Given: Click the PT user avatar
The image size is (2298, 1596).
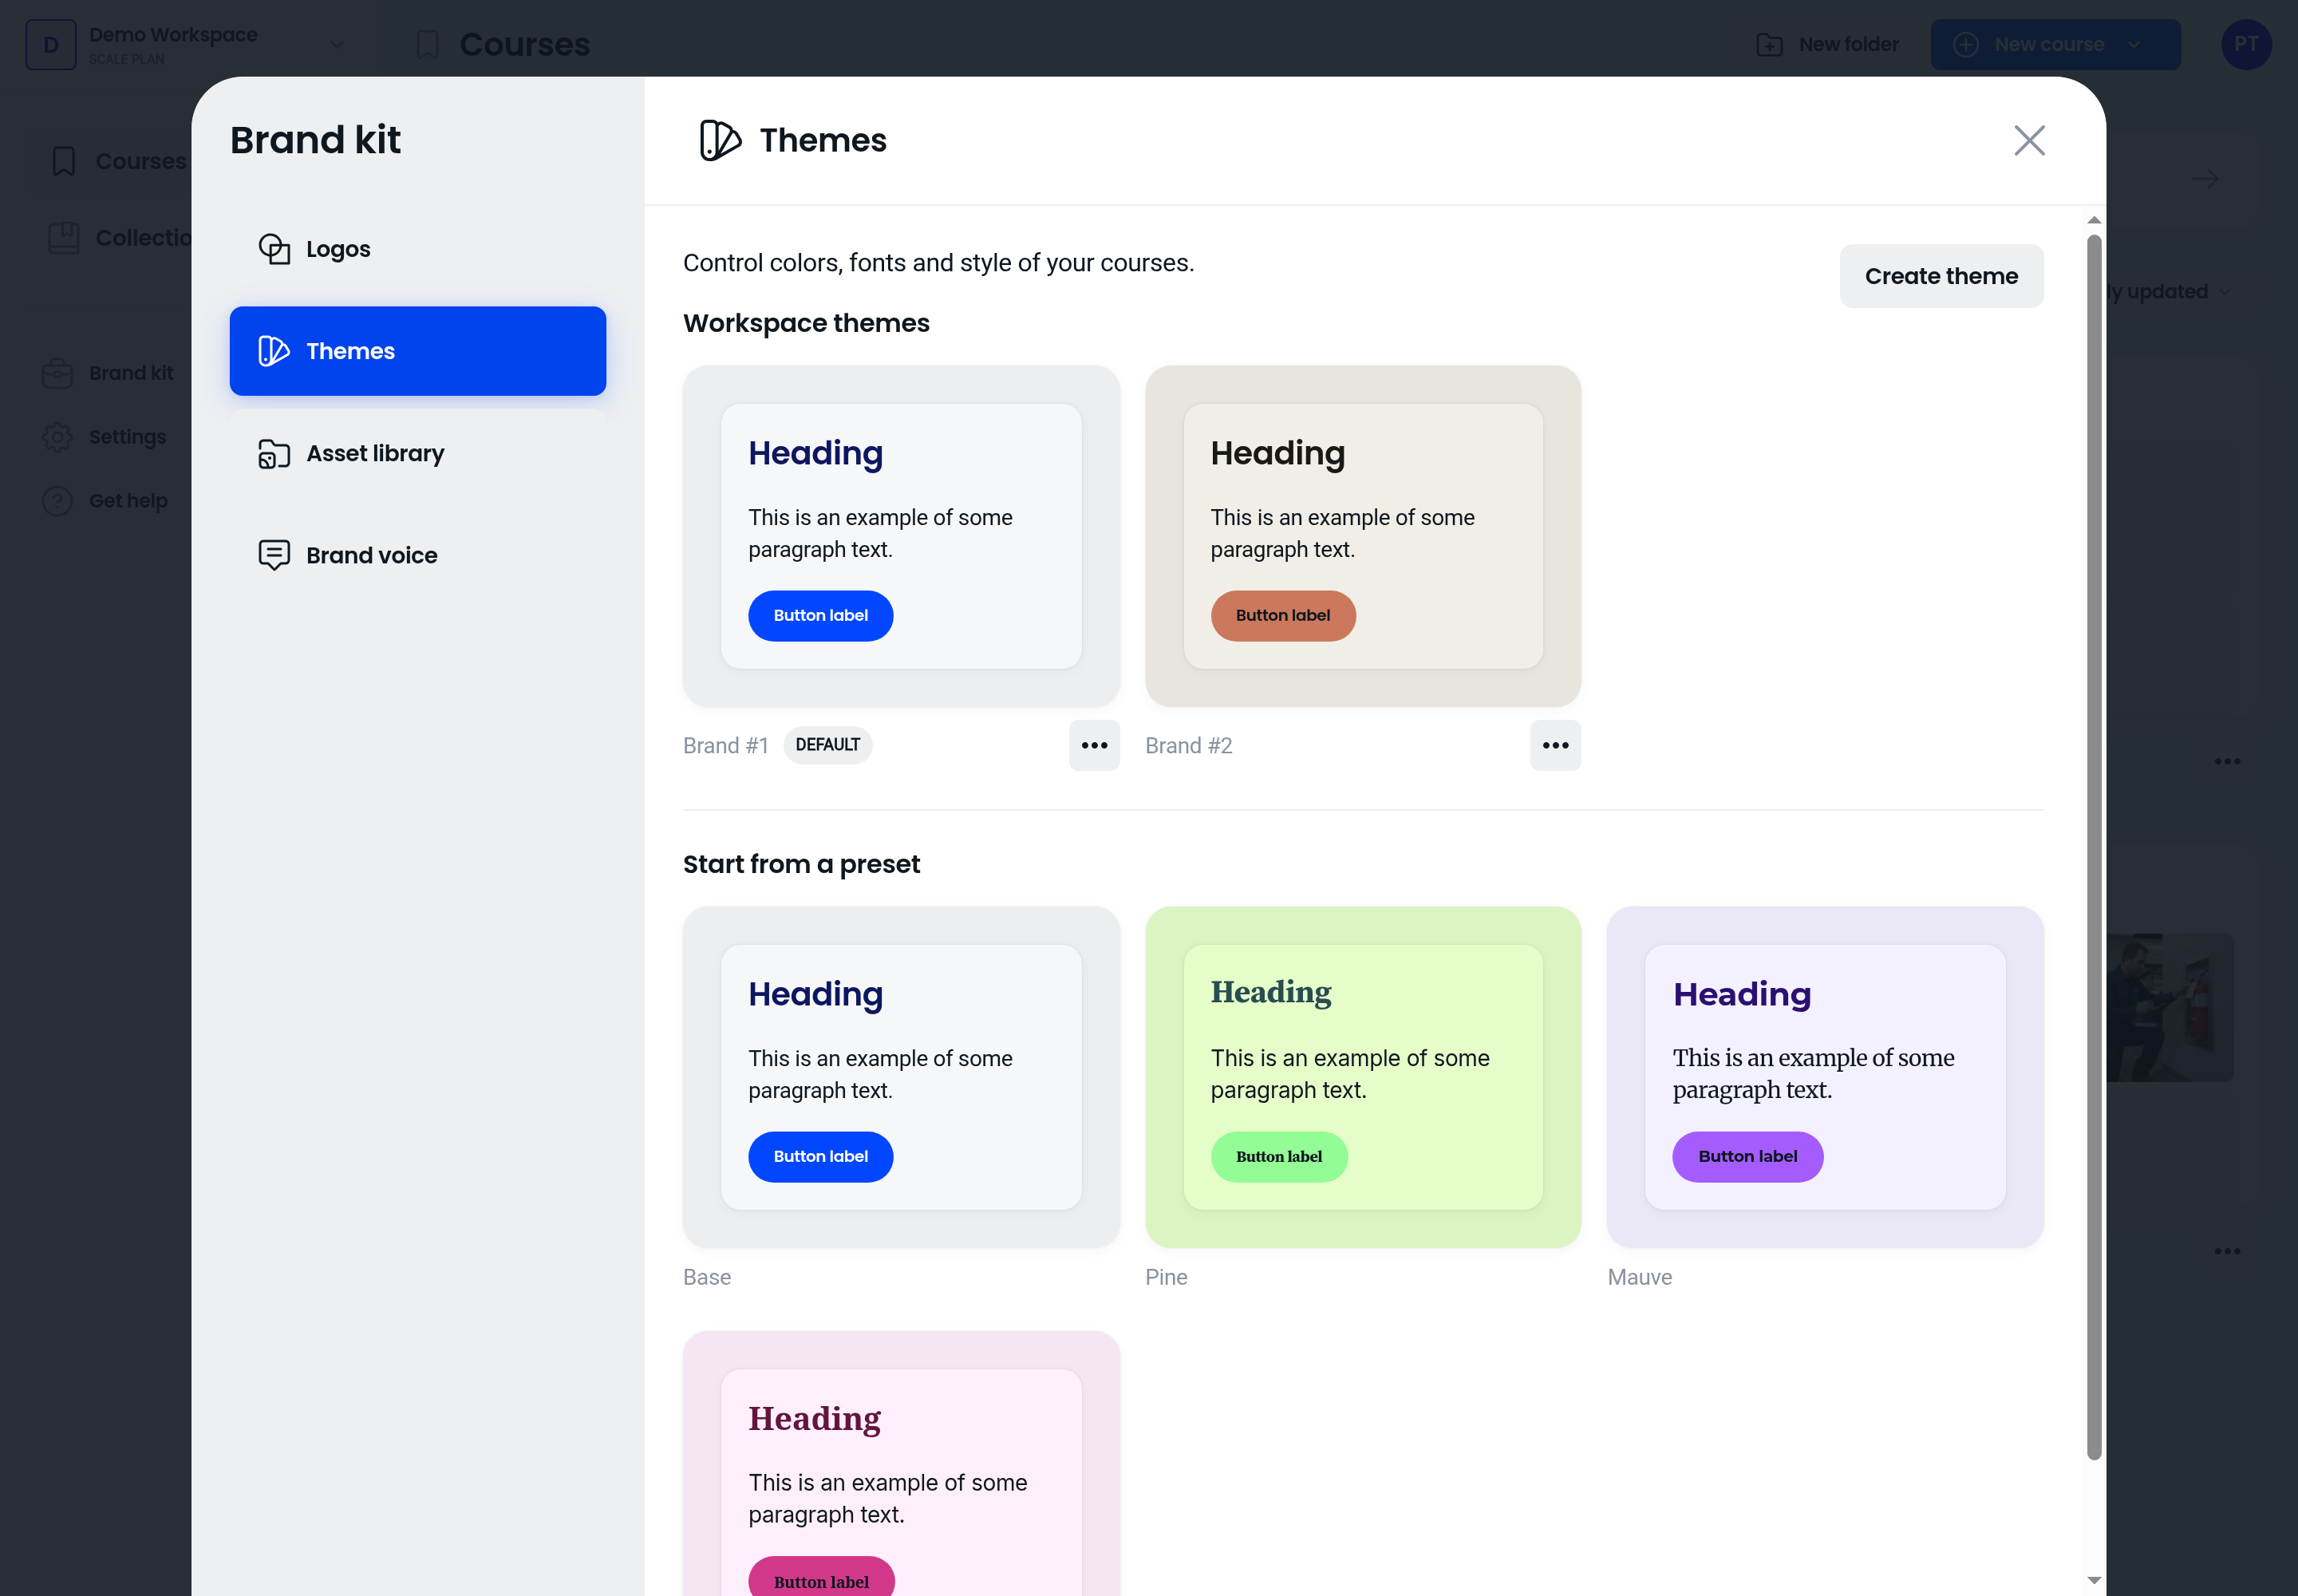Looking at the screenshot, I should coord(2246,44).
